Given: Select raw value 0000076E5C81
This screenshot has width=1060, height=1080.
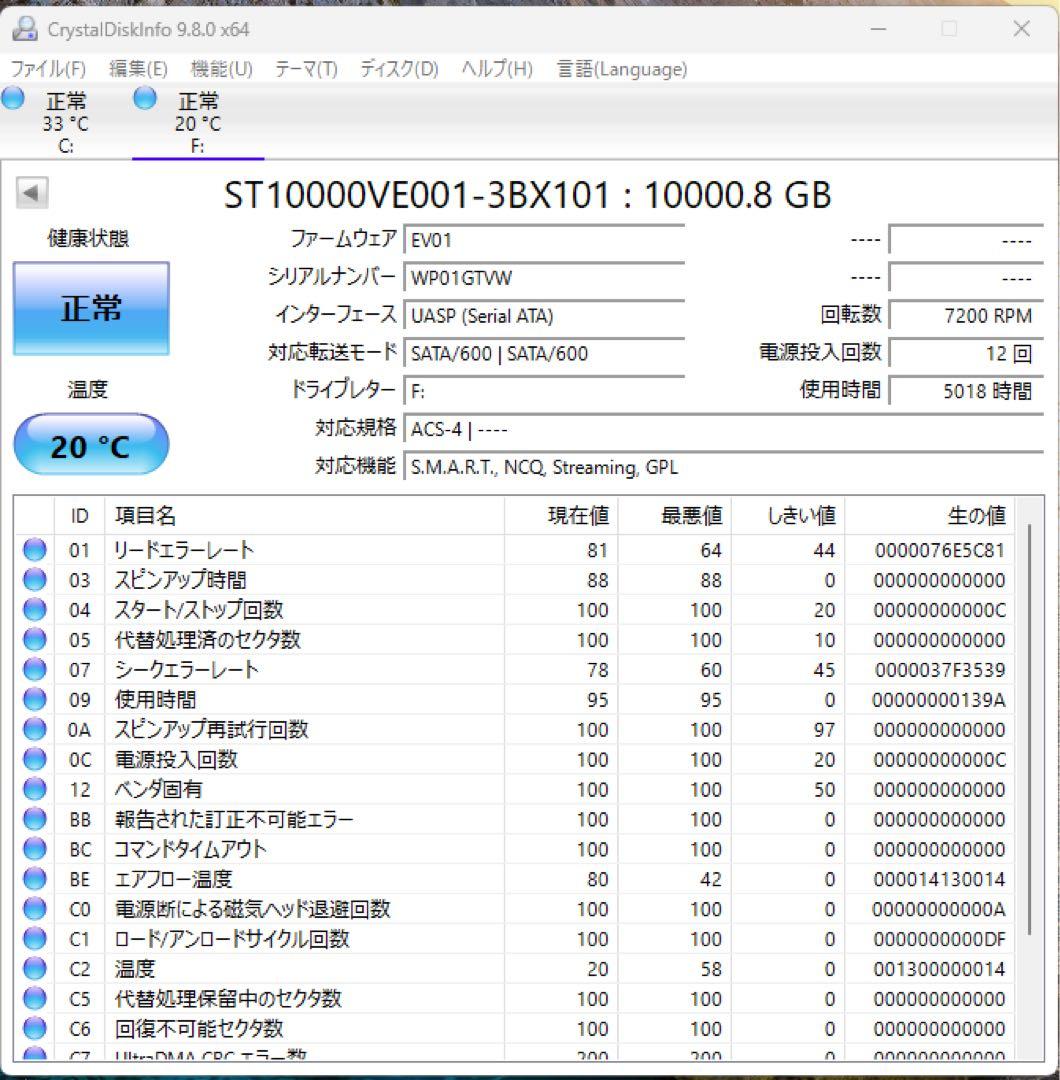Looking at the screenshot, I should [x=939, y=550].
